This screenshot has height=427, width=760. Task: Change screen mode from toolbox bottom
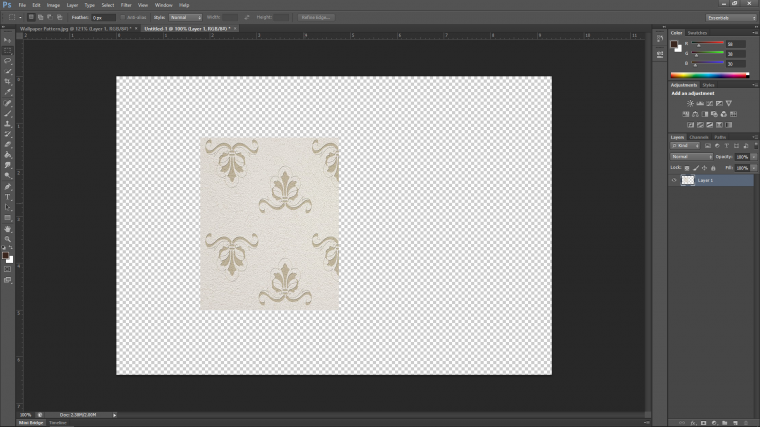7,280
